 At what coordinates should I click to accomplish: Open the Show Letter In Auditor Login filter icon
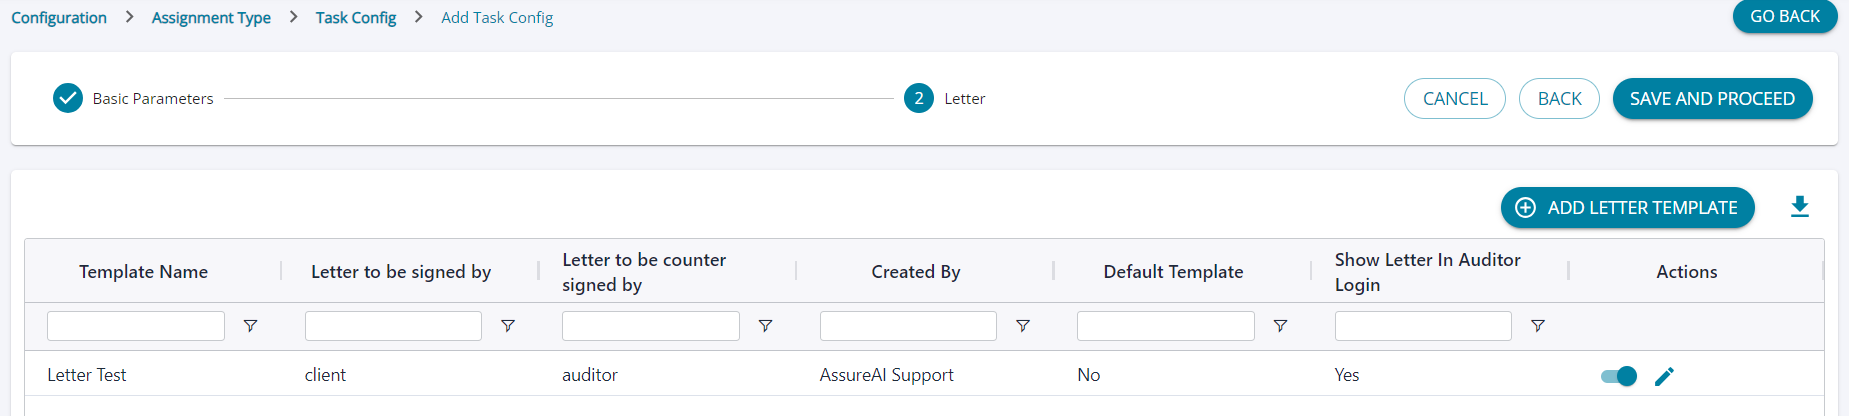pyautogui.click(x=1538, y=326)
